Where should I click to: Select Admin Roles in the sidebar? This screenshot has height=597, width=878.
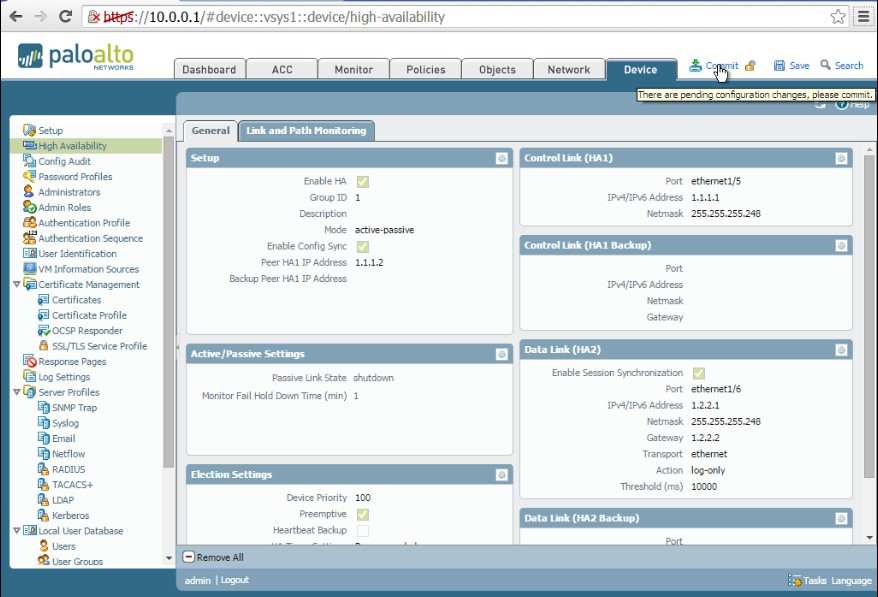[x=64, y=208]
